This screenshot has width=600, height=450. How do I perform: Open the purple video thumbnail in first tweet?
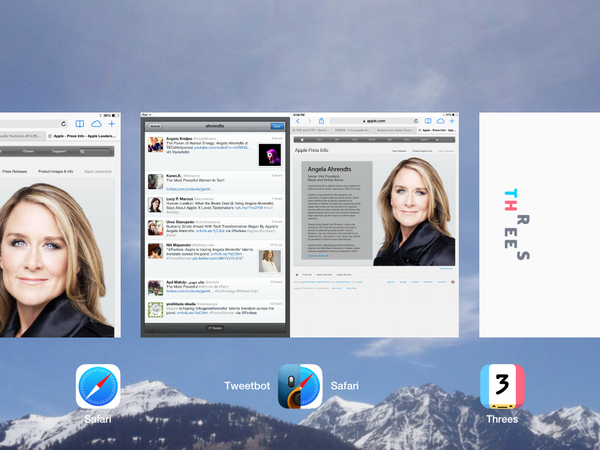tap(269, 155)
